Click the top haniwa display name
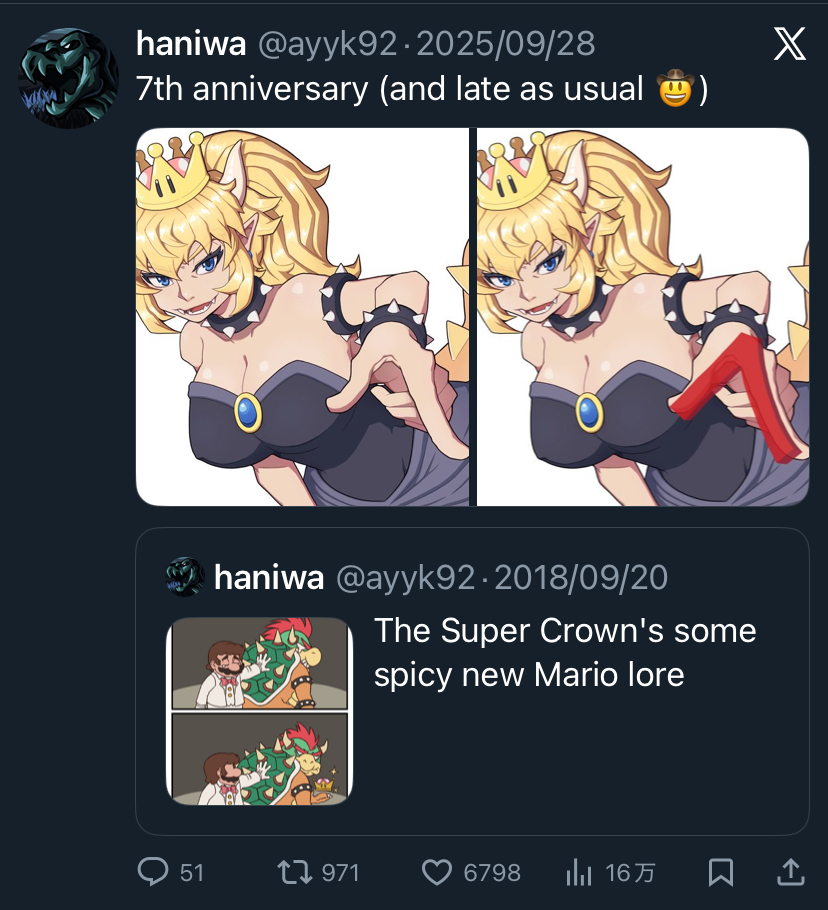 (192, 44)
